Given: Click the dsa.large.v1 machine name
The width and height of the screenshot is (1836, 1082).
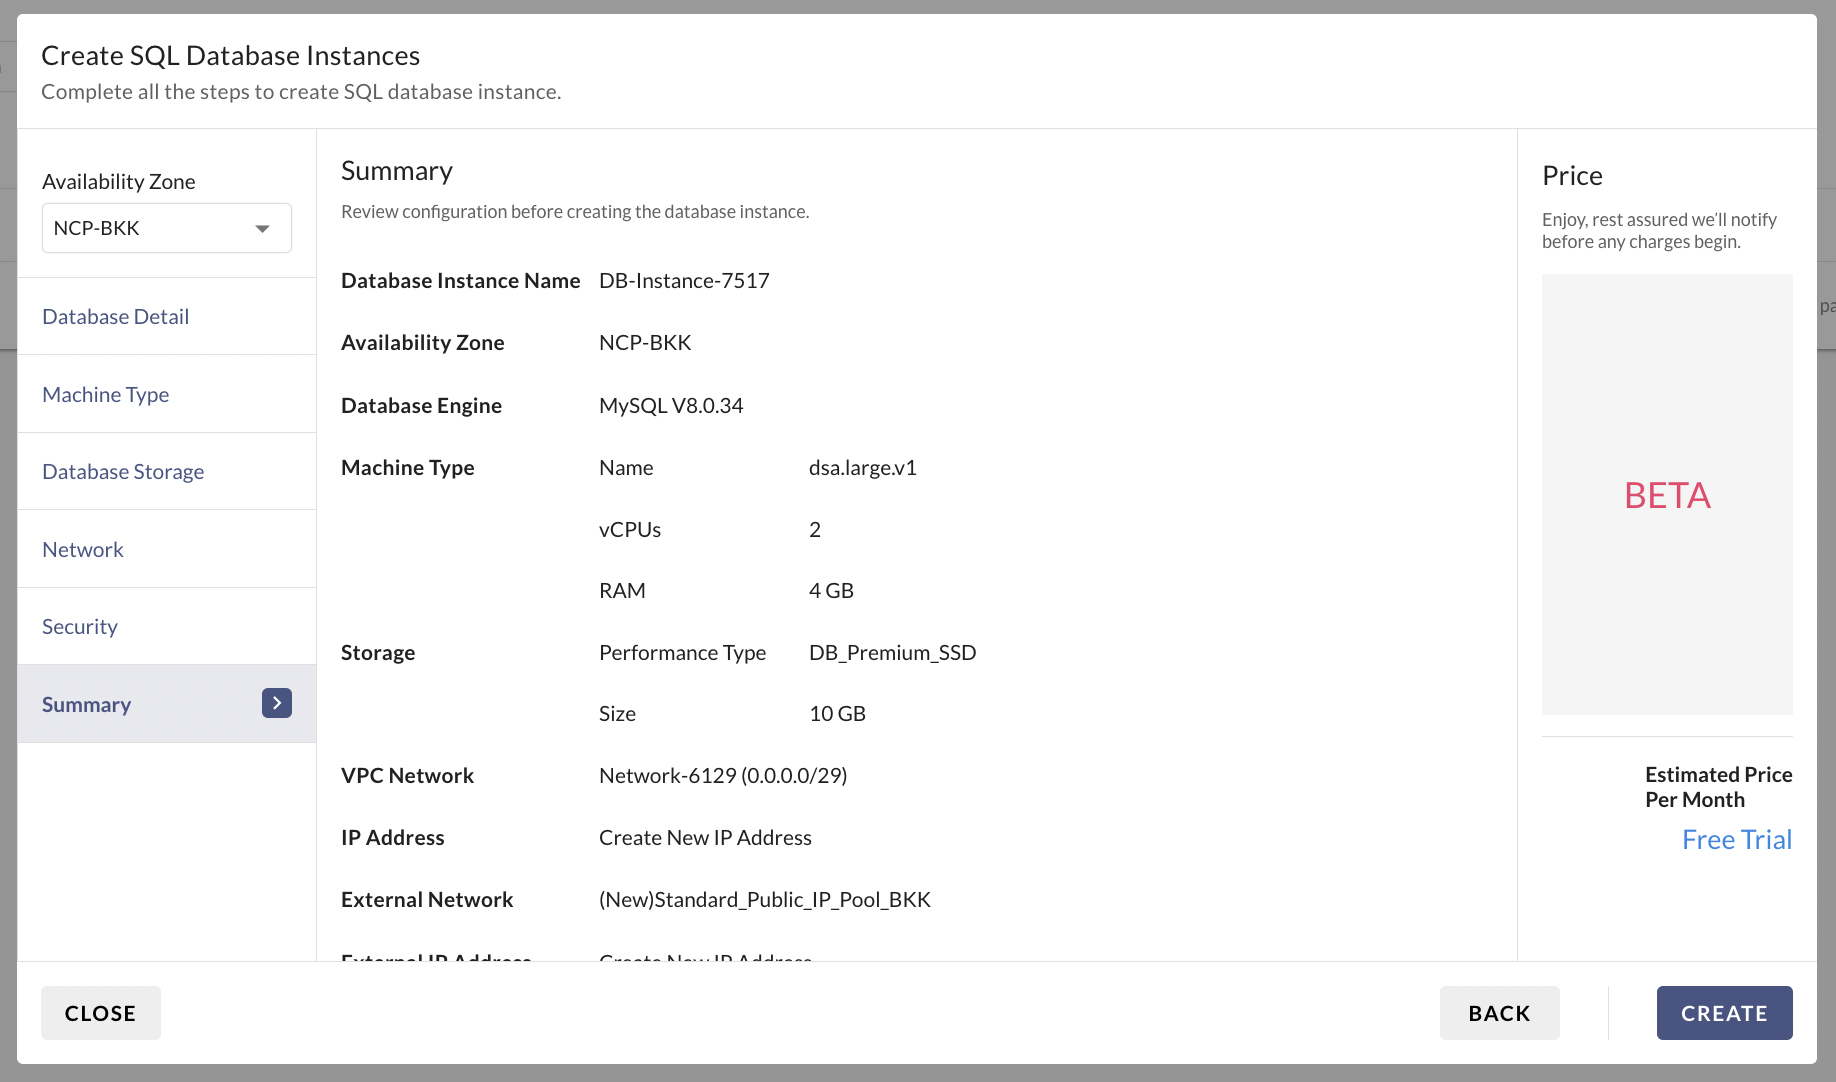Looking at the screenshot, I should pyautogui.click(x=862, y=467).
